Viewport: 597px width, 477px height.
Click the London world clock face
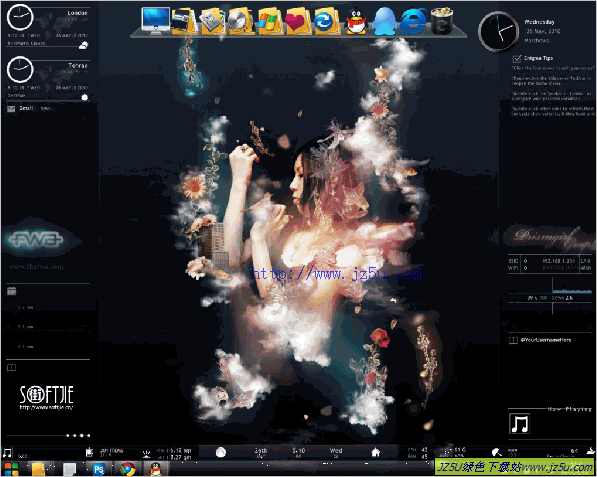point(20,17)
